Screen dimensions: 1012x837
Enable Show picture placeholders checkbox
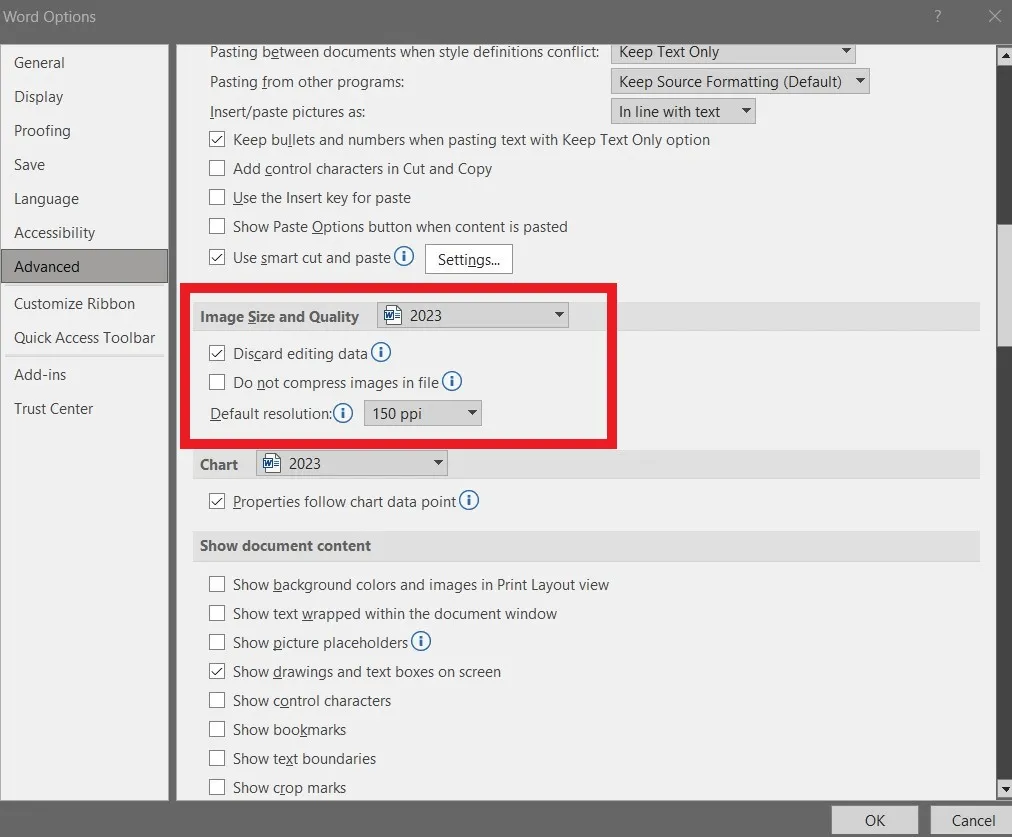(x=217, y=642)
